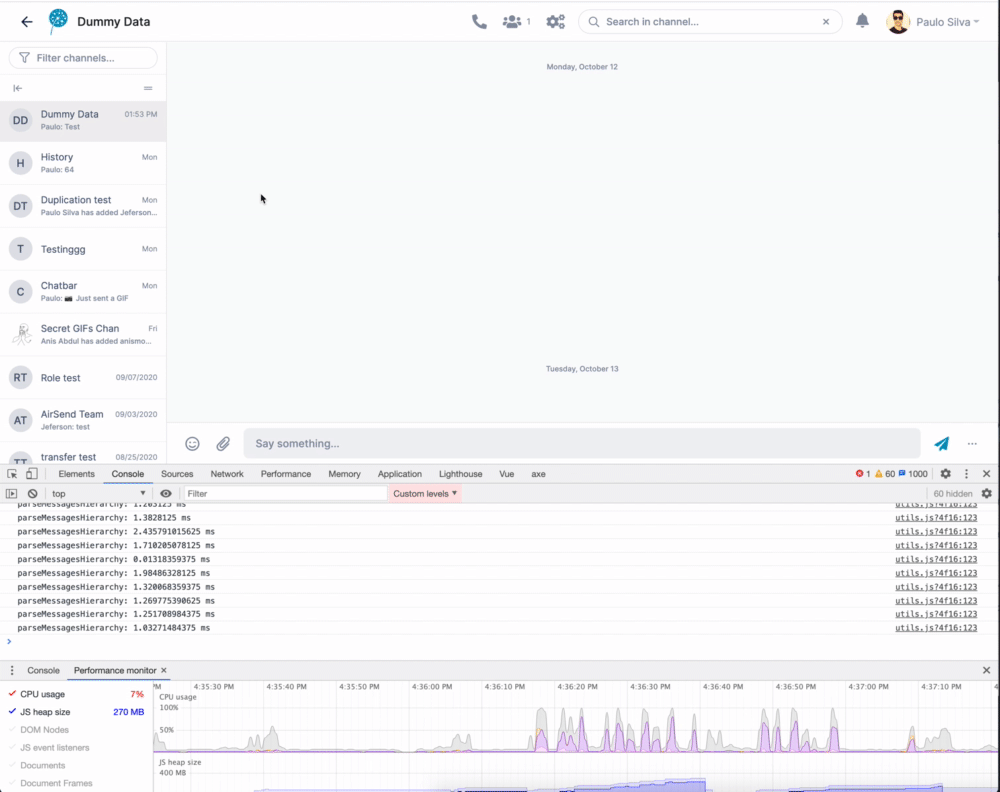Screen dimensions: 1000x792
Task: Select the History channel
Action: 83,163
